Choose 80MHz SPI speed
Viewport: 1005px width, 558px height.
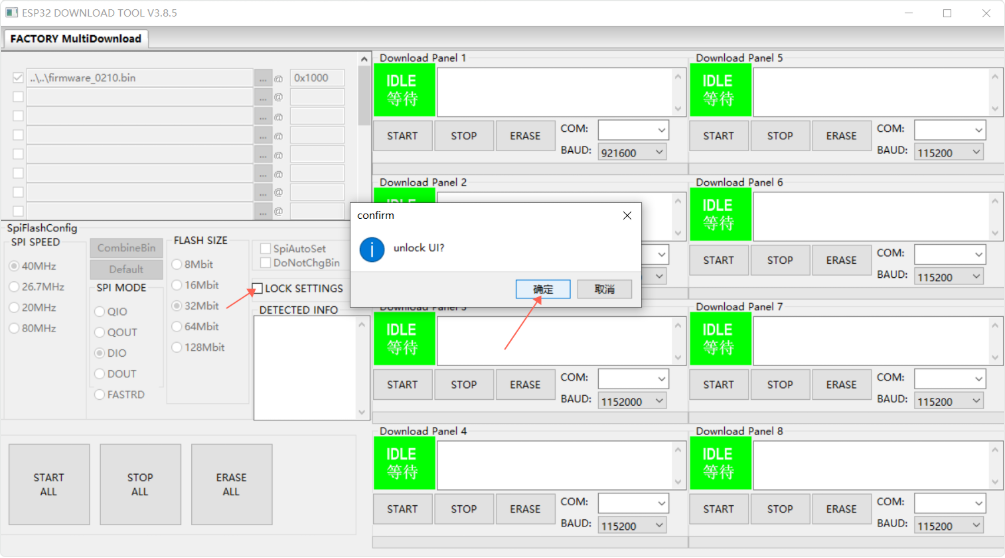click(x=14, y=328)
